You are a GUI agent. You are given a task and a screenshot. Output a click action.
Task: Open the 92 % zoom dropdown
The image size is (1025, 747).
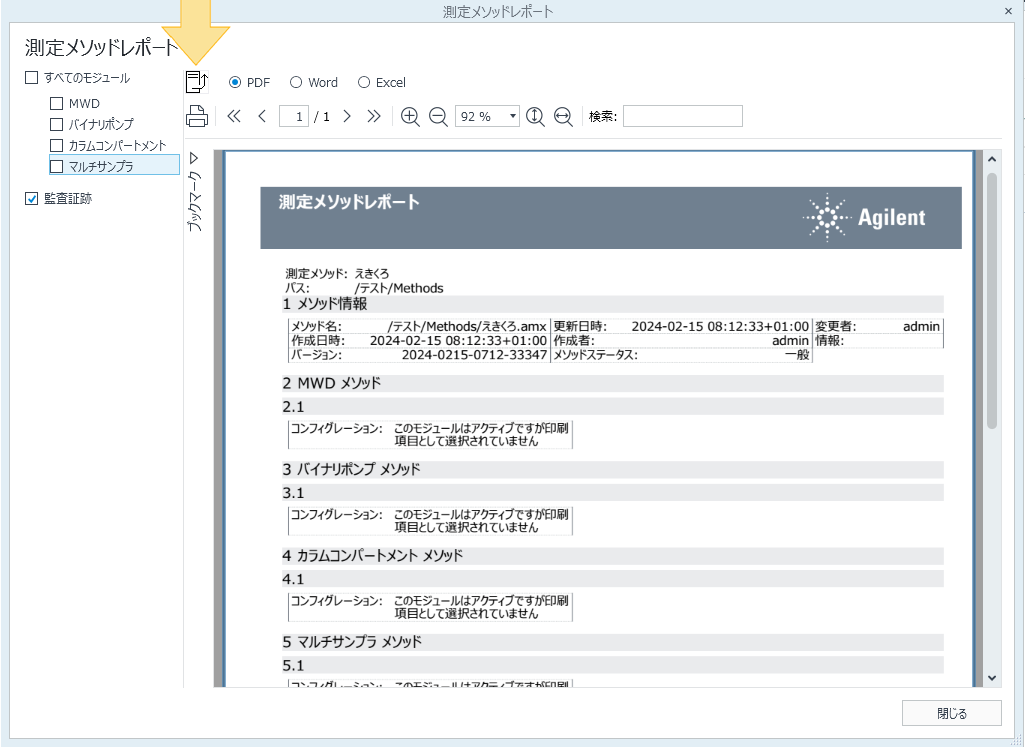click(512, 116)
